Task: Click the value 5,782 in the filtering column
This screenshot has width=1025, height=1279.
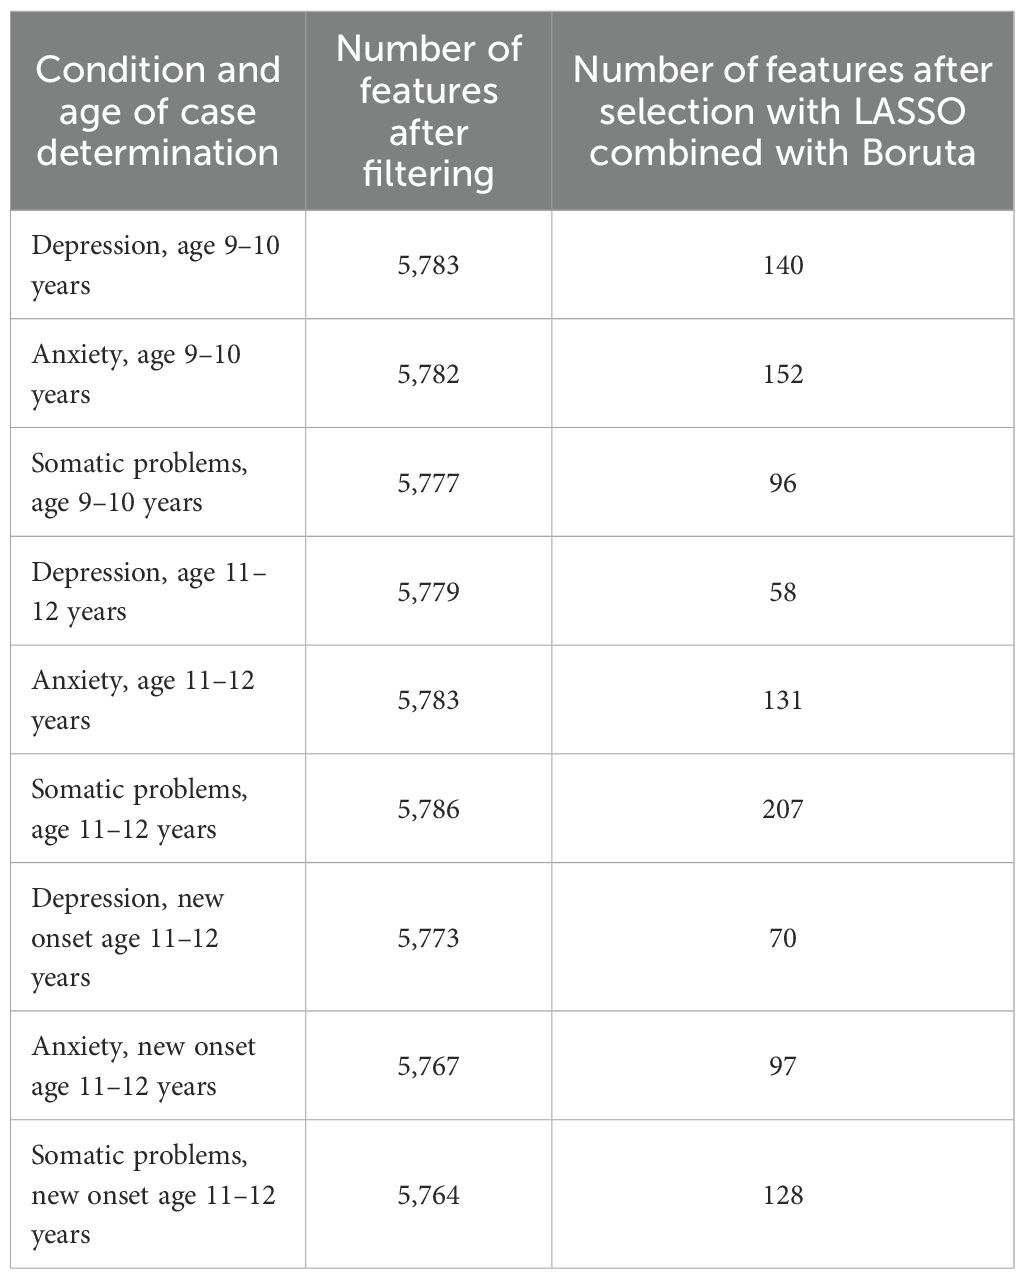Action: [428, 374]
